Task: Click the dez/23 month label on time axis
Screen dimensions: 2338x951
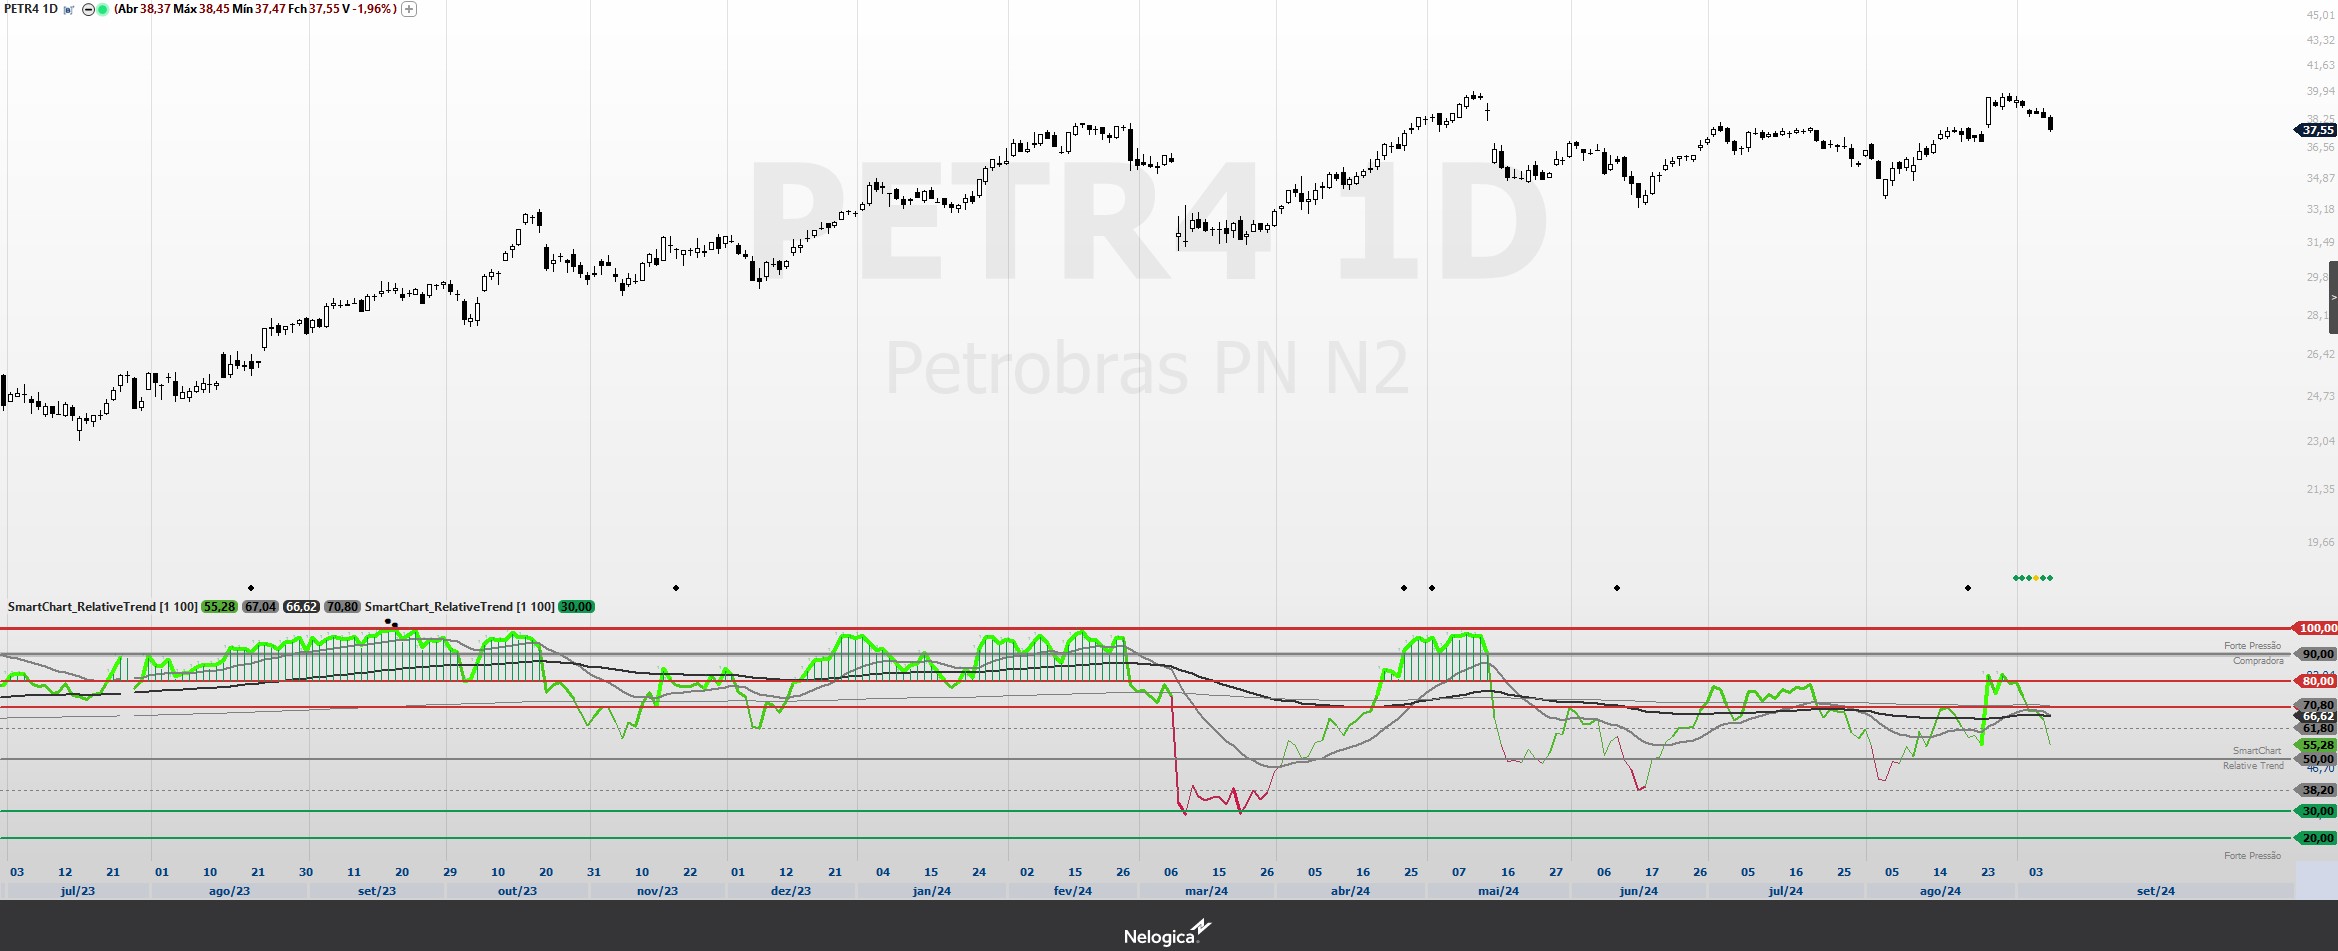Action: click(791, 891)
